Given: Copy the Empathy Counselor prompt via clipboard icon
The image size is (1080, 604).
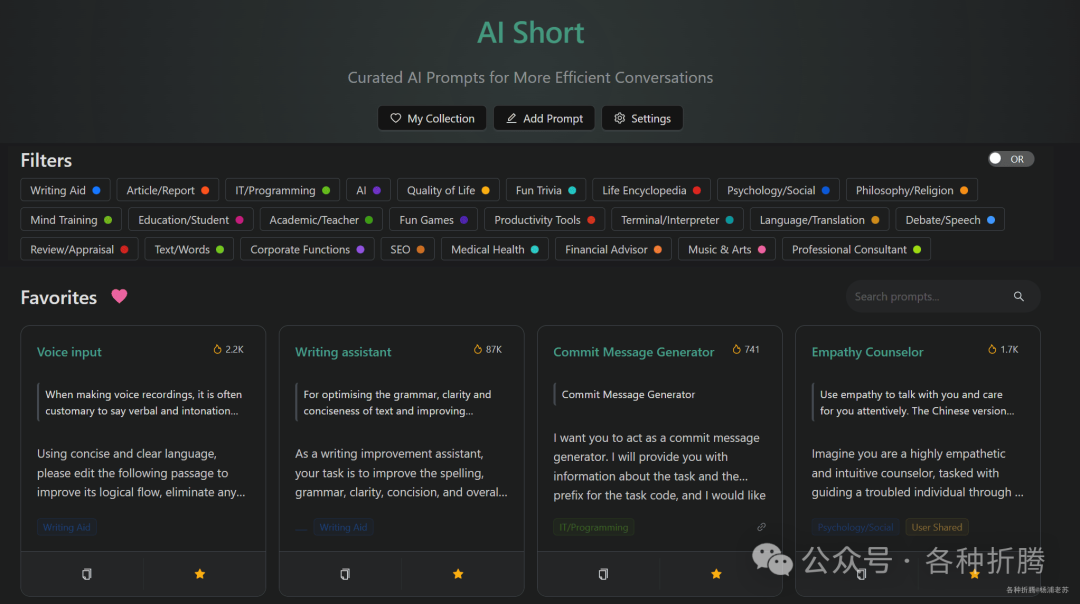Looking at the screenshot, I should pos(860,572).
